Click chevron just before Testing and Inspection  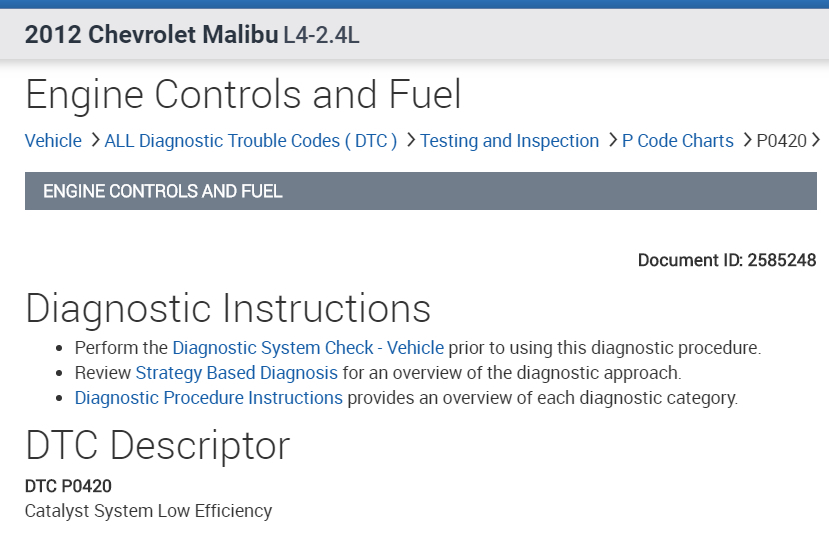click(410, 141)
